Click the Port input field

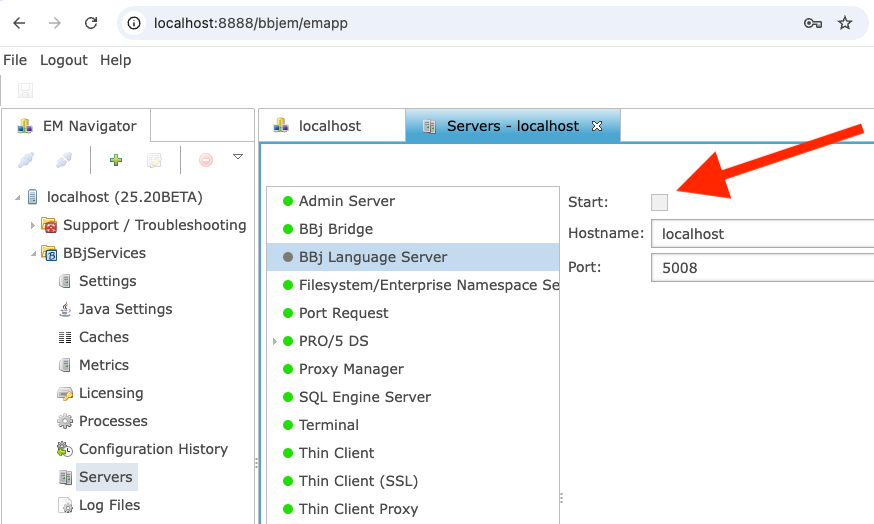(x=763, y=268)
